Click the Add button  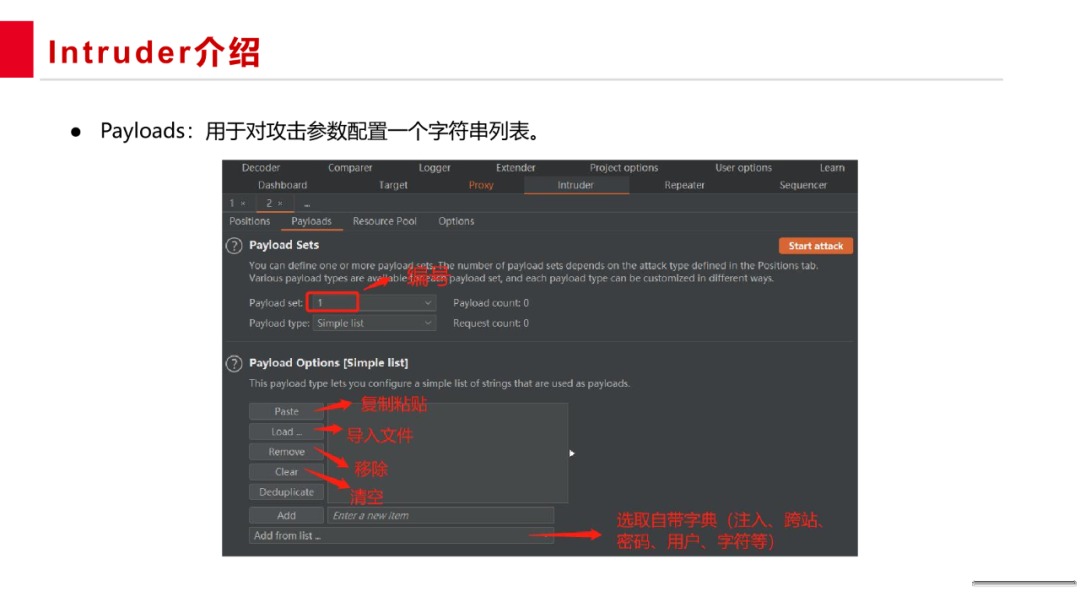(x=287, y=515)
